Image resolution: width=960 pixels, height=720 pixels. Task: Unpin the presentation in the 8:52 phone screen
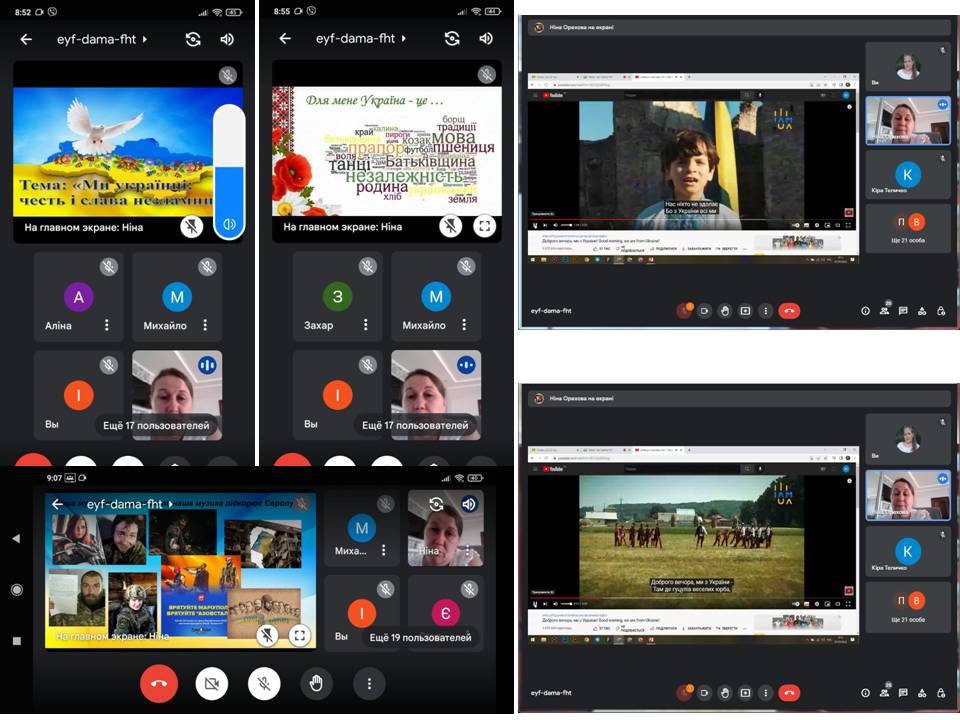[x=192, y=227]
